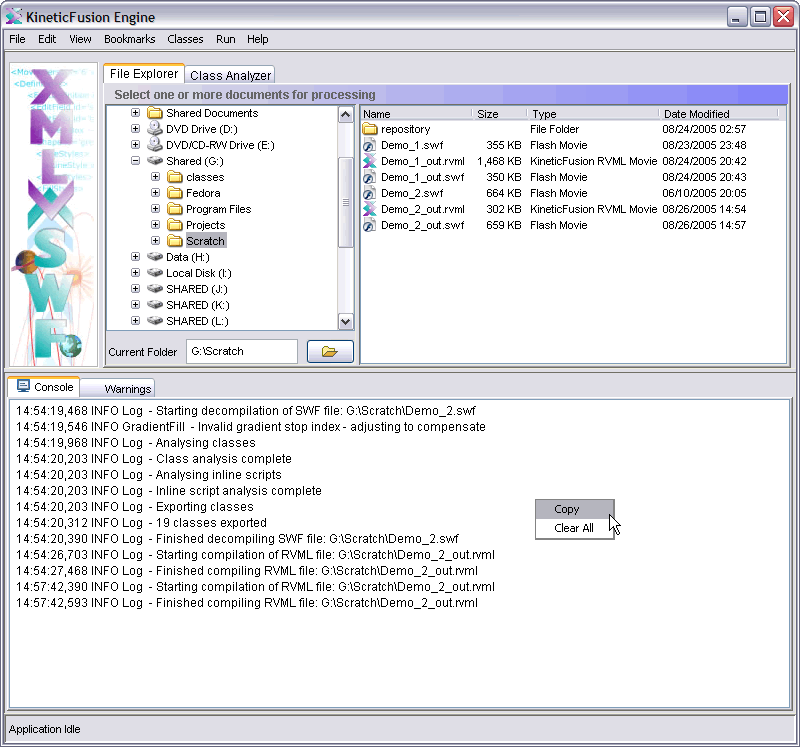Open the Warnings tab
800x747 pixels.
[127, 388]
